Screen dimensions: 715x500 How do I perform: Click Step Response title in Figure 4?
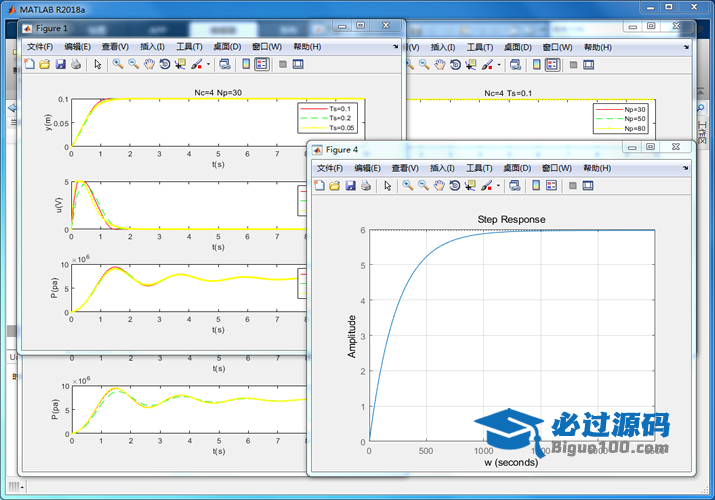(511, 219)
